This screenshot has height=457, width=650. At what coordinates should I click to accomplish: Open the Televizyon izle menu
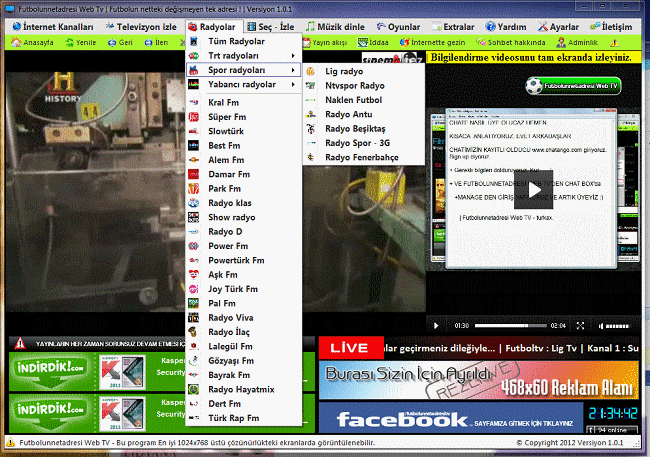(x=141, y=27)
